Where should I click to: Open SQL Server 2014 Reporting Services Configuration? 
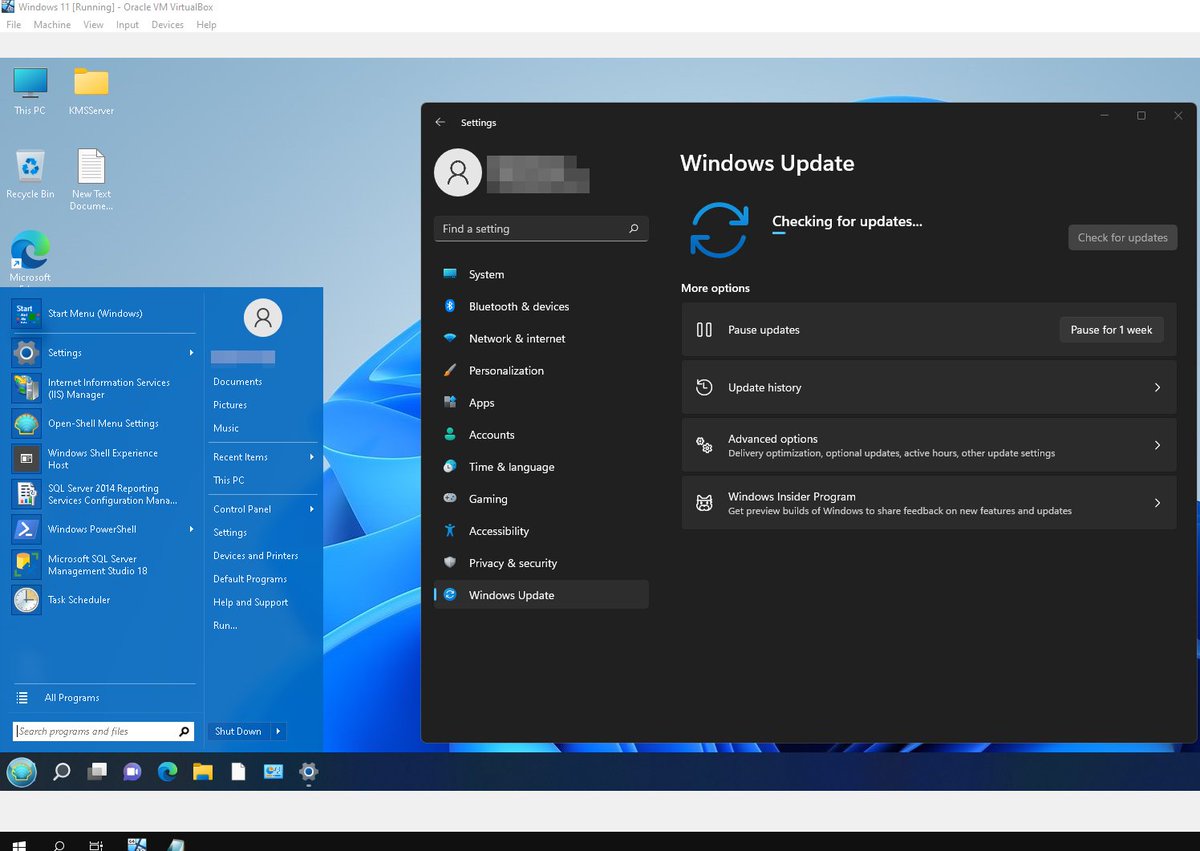pos(105,494)
